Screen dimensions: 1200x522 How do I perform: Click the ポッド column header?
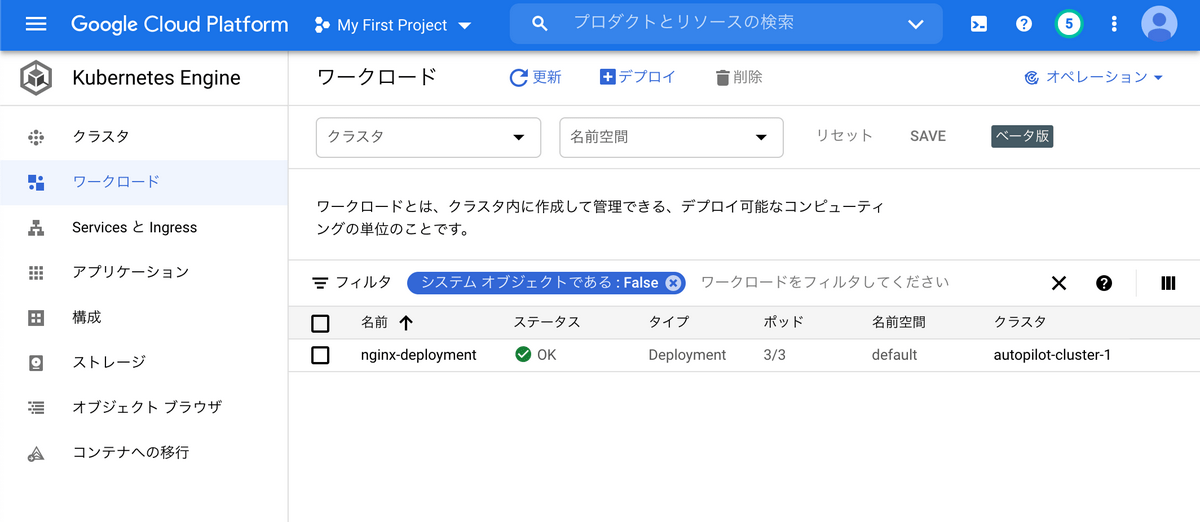point(783,322)
